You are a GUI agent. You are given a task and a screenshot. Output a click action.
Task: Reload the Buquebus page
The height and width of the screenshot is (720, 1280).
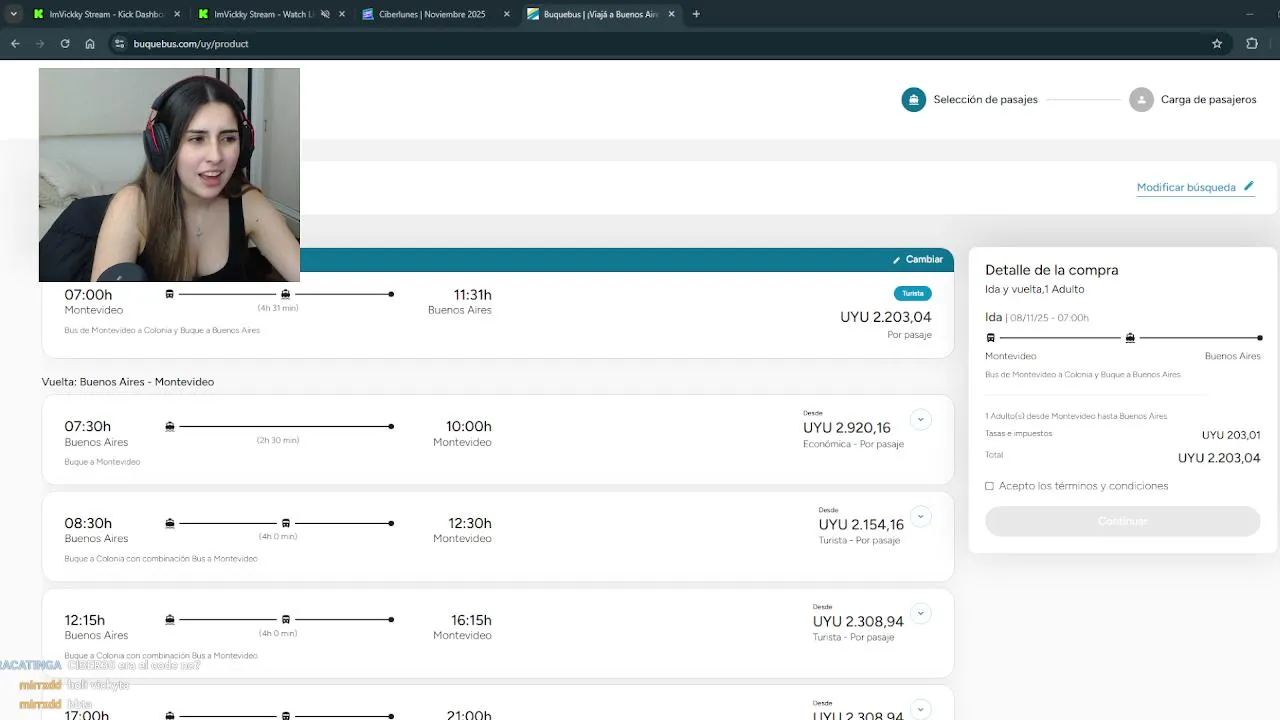(65, 44)
